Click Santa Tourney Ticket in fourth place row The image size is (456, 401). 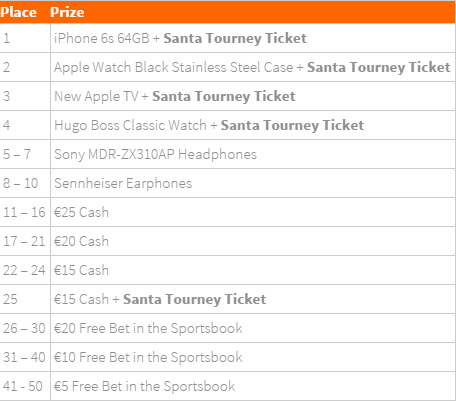(x=292, y=125)
